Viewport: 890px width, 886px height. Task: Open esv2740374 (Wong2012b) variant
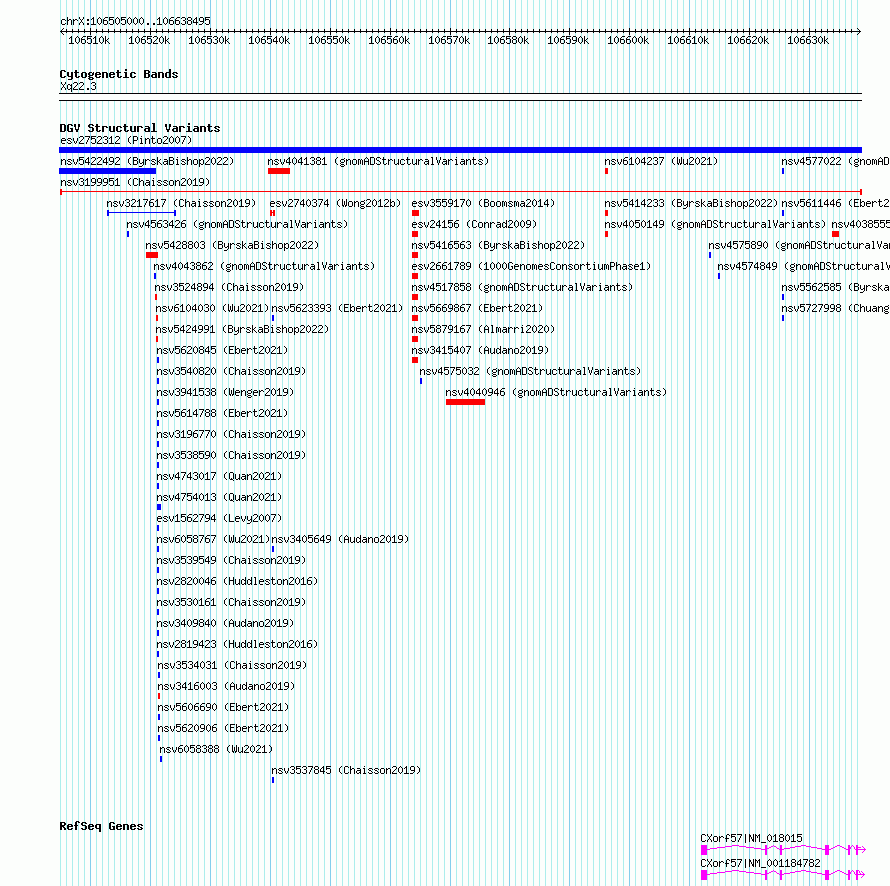(x=335, y=203)
